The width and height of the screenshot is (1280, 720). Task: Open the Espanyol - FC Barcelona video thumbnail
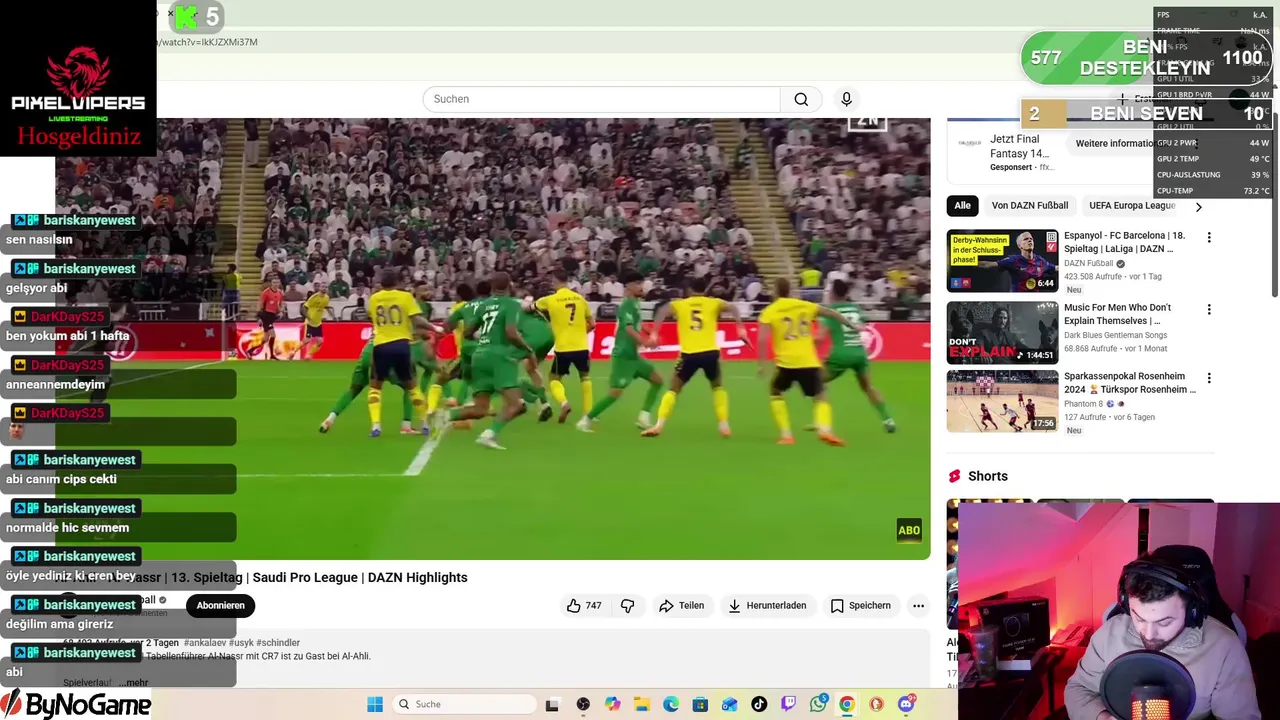(1002, 261)
